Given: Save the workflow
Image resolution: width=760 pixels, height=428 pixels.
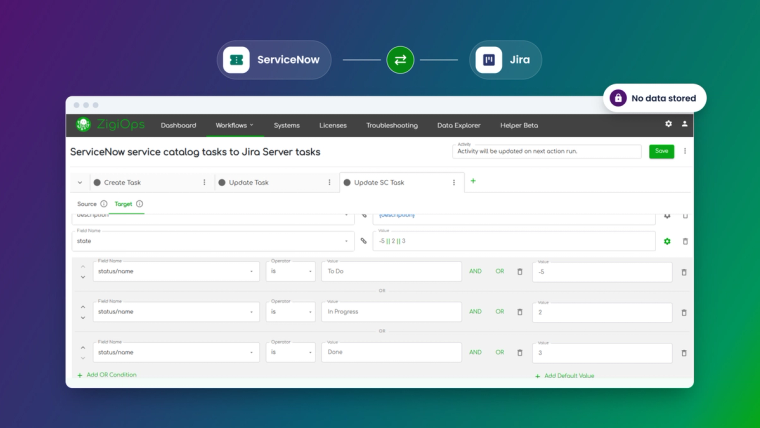Looking at the screenshot, I should coord(662,151).
